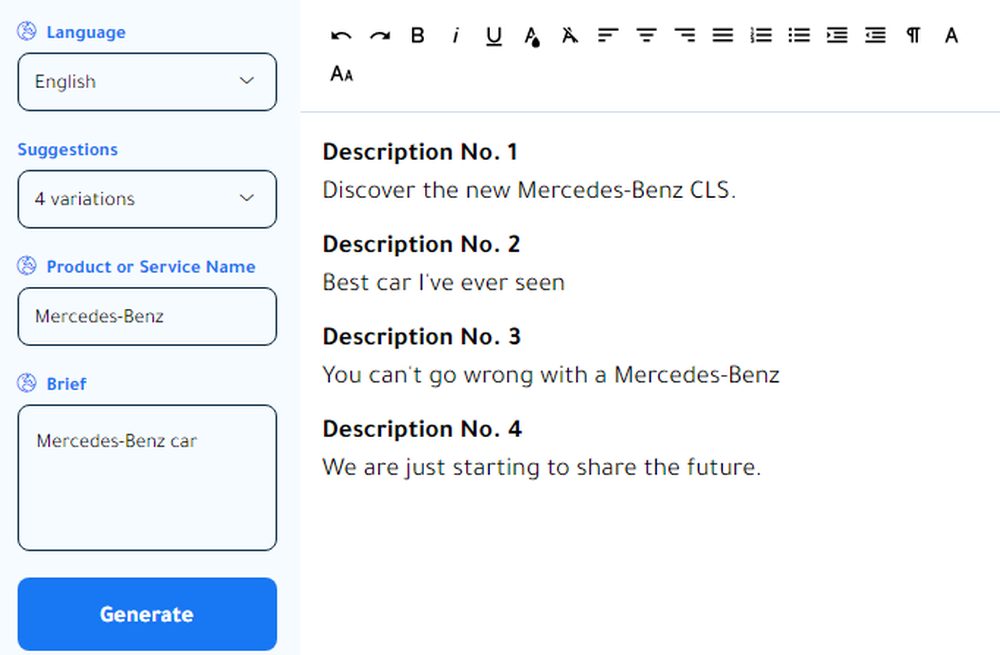Toggle italic formatting

click(x=456, y=36)
